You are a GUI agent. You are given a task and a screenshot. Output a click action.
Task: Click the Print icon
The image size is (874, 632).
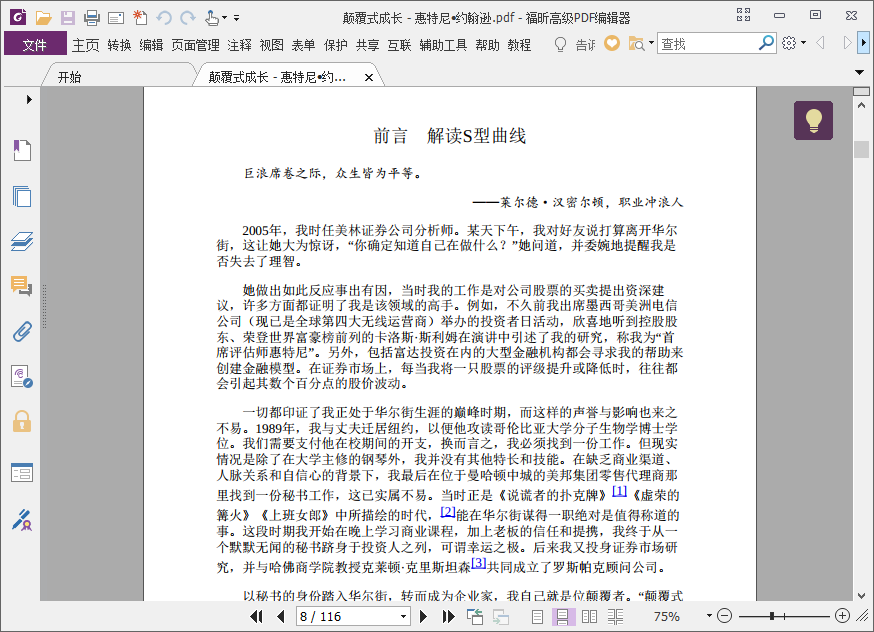[92, 18]
